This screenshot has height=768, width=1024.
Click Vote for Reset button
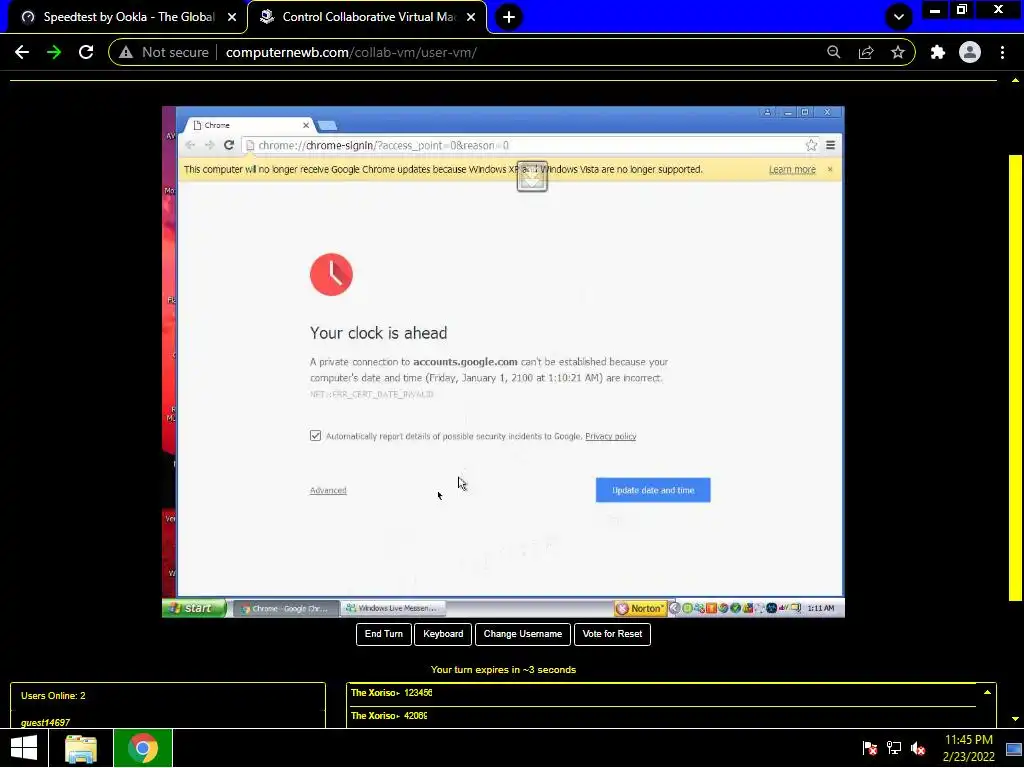coord(612,634)
